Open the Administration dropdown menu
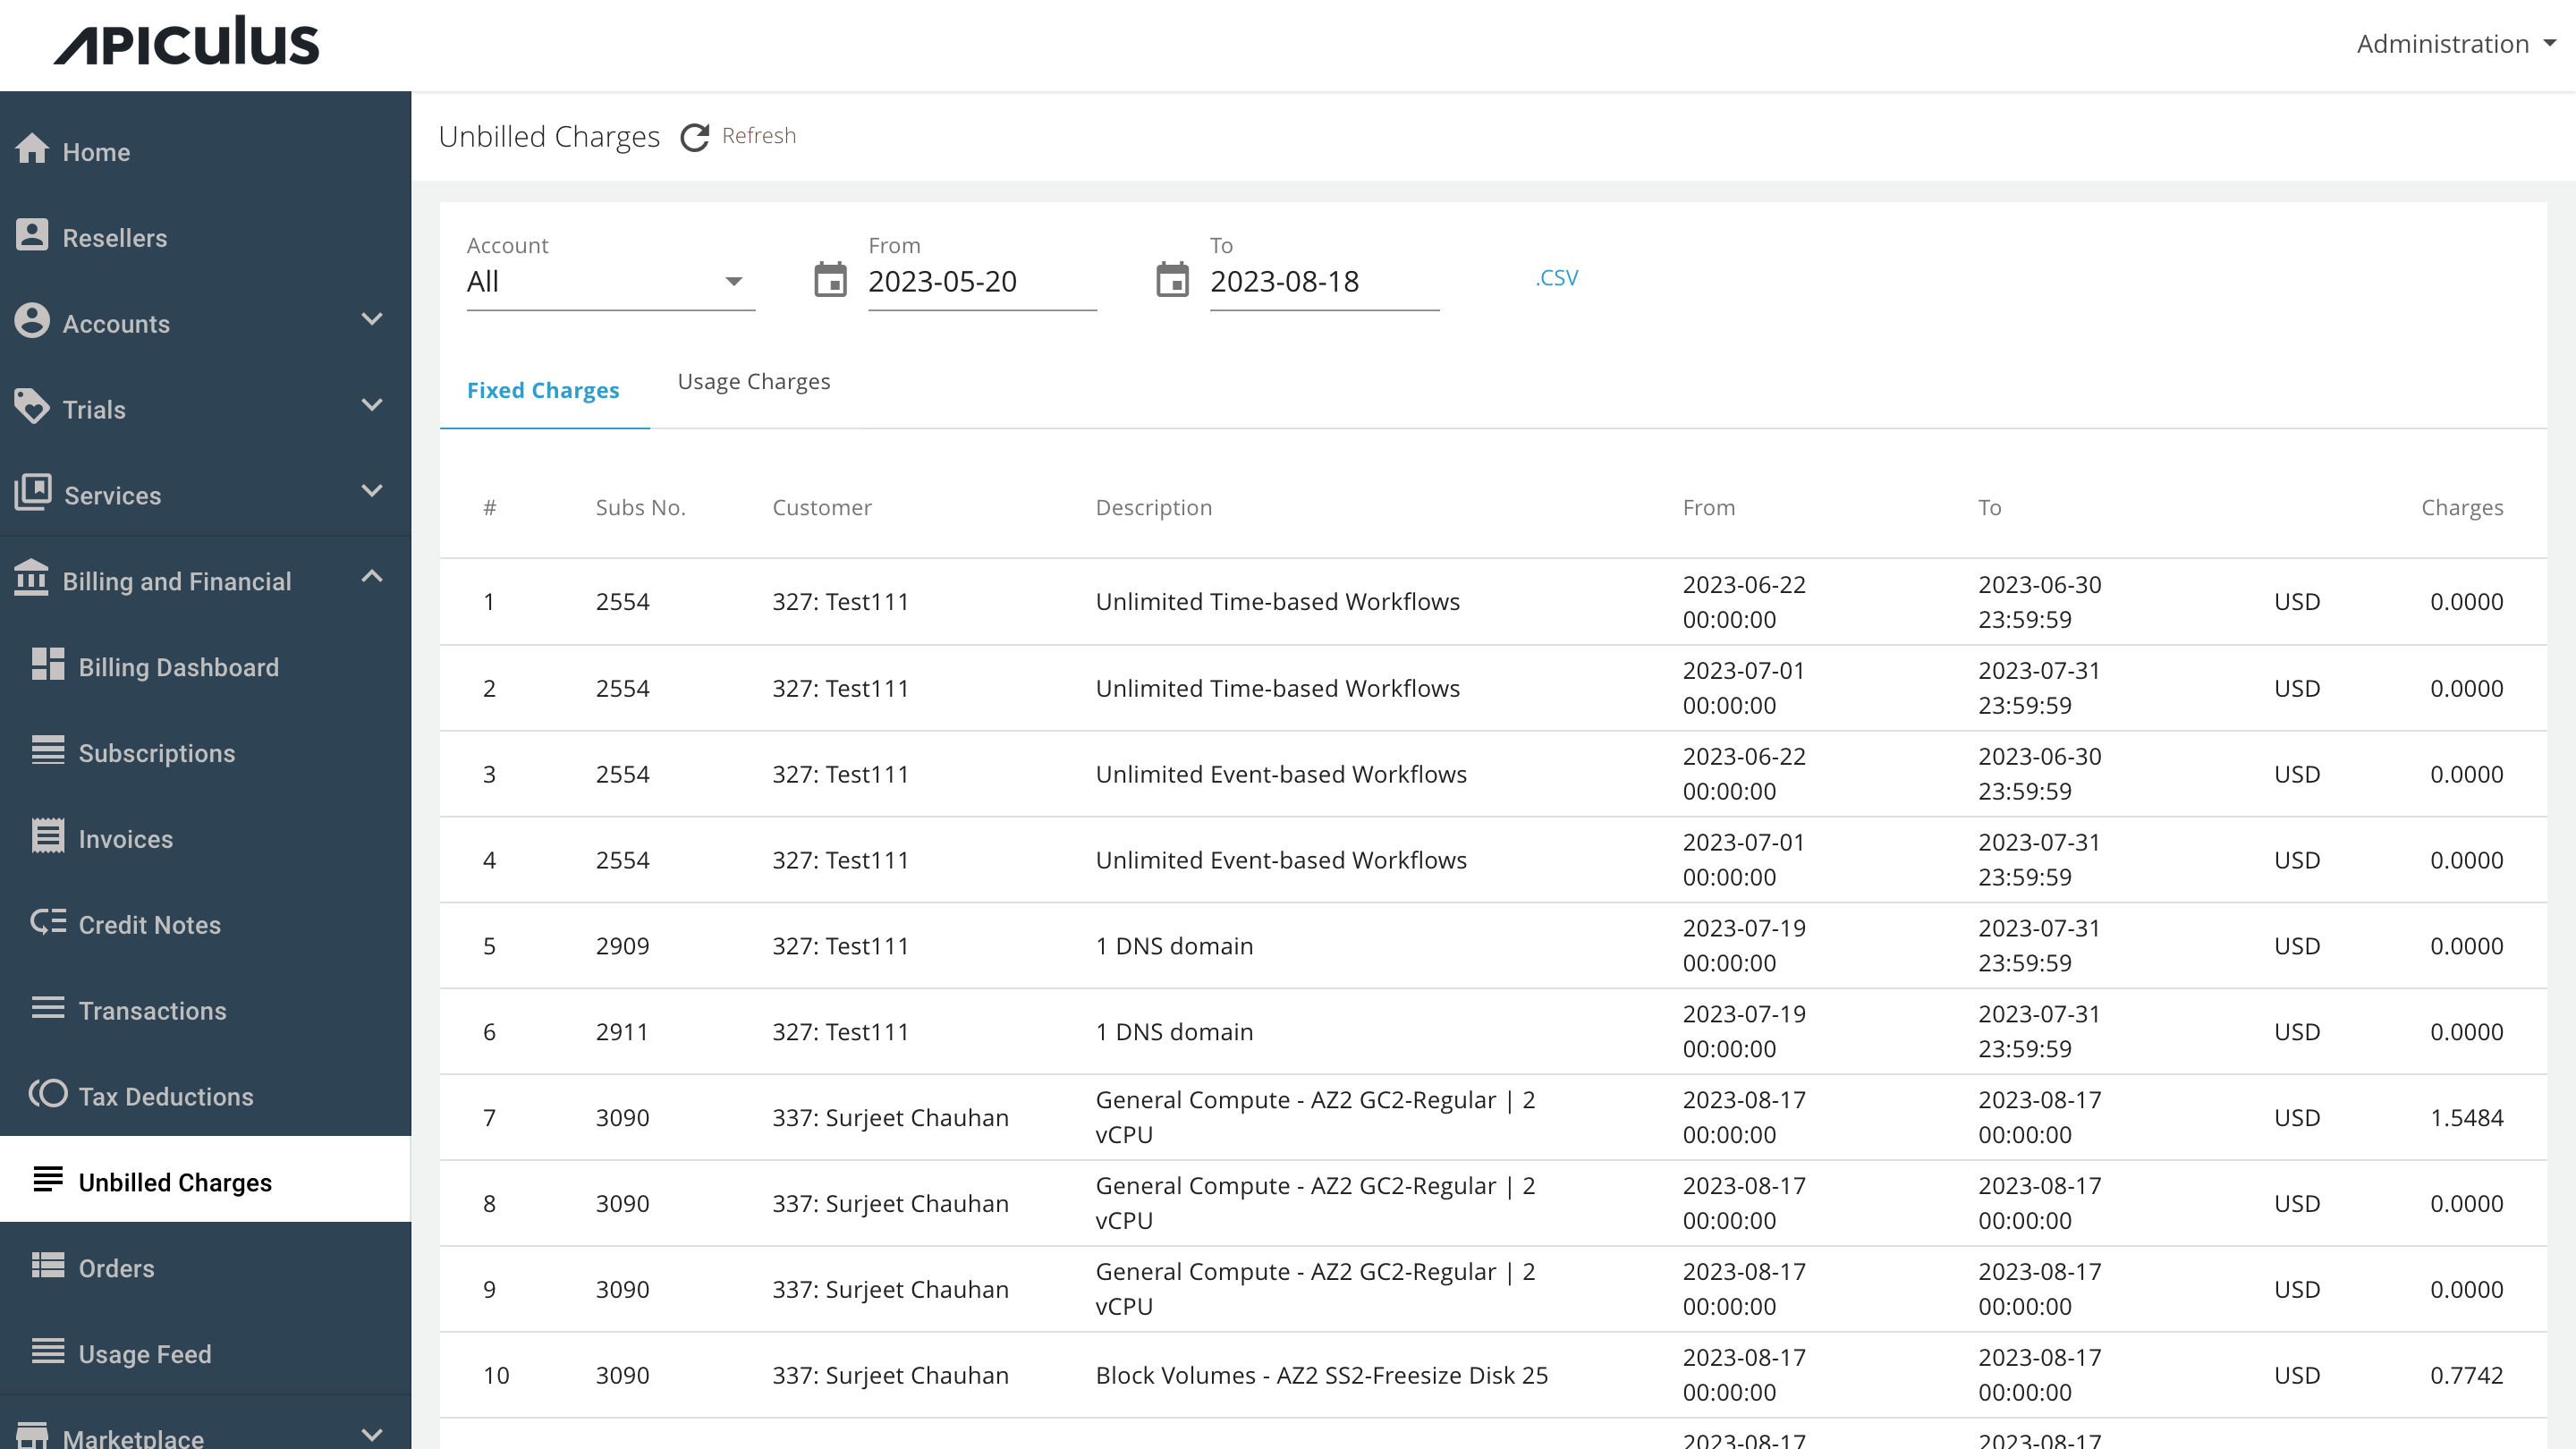 pyautogui.click(x=2456, y=44)
